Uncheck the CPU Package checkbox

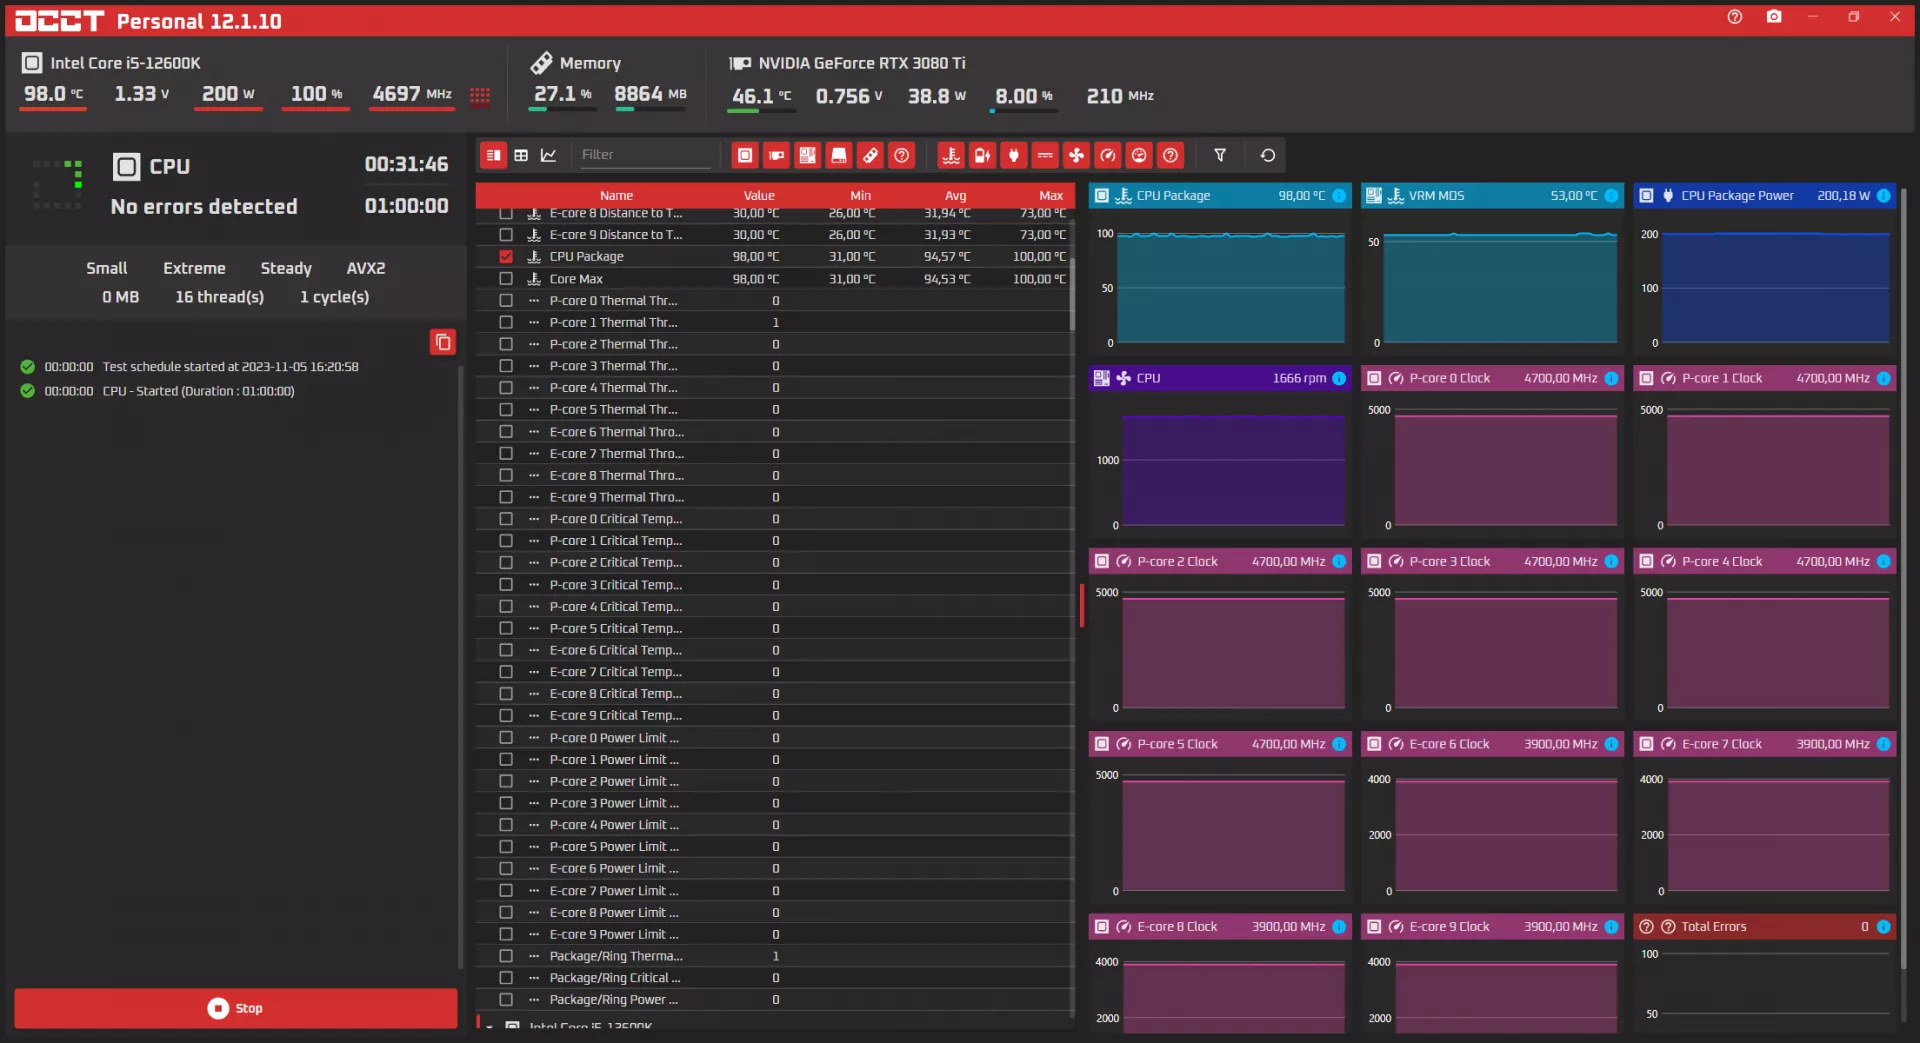pyautogui.click(x=506, y=257)
